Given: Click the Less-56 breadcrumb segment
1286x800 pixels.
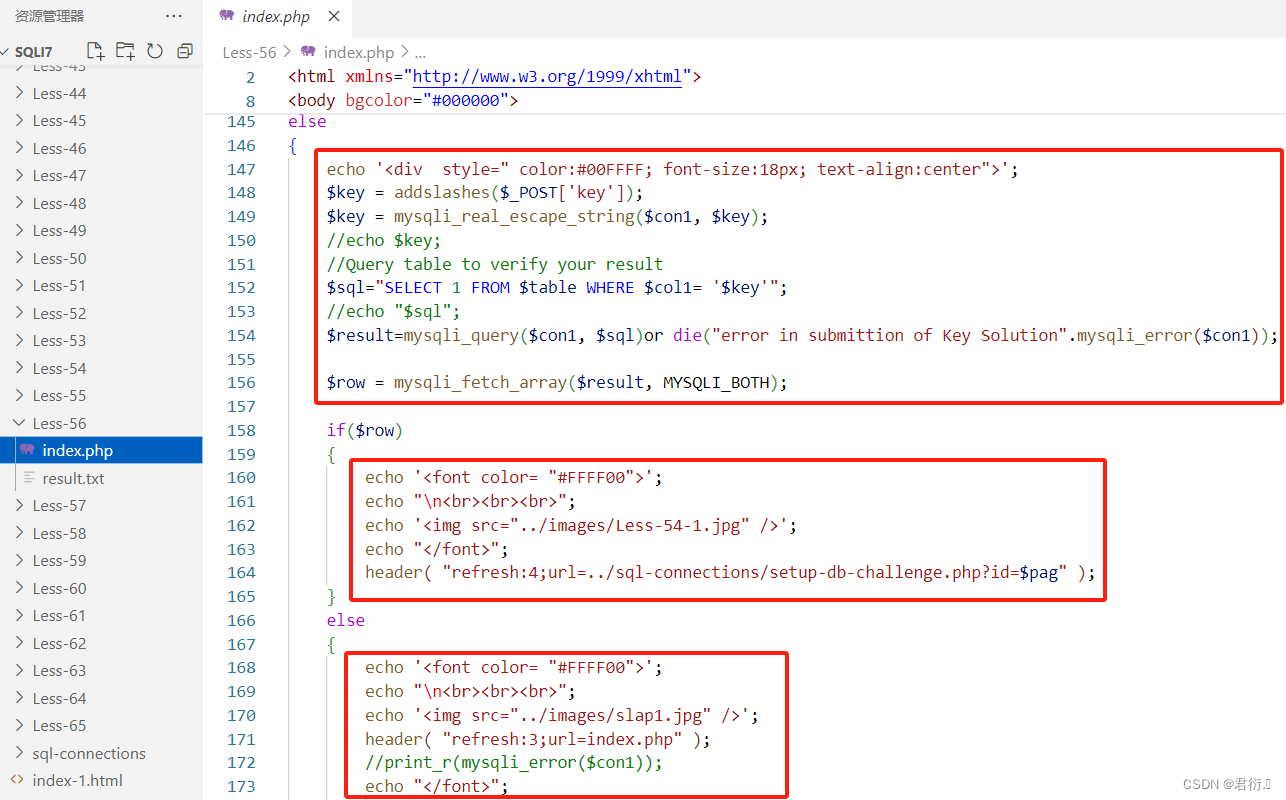Looking at the screenshot, I should tap(249, 52).
